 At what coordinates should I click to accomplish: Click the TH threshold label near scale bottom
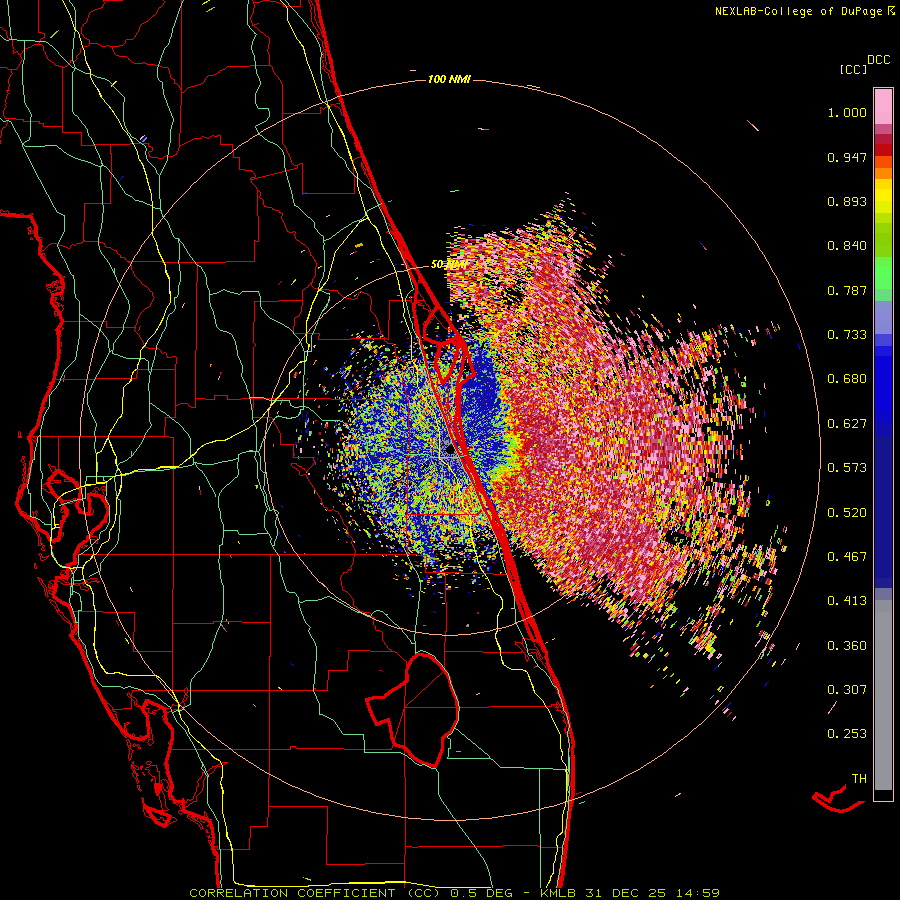click(859, 779)
